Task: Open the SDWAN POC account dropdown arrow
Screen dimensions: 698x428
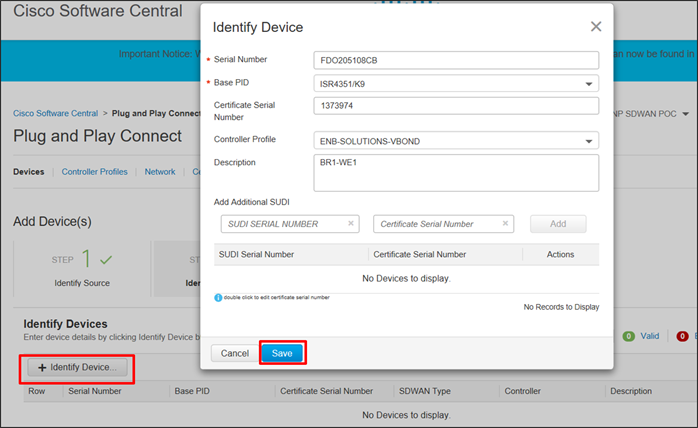Action: [x=686, y=114]
